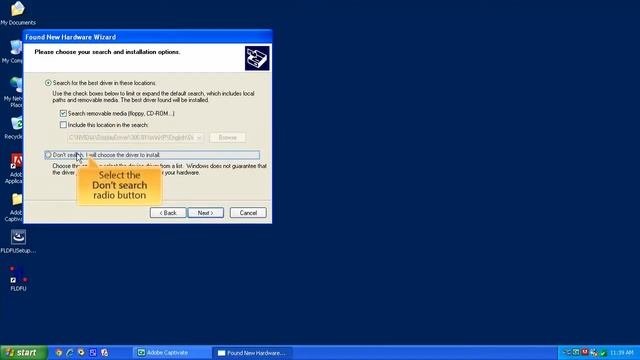The image size is (640, 360).
Task: Check Include this location in the search
Action: [x=63, y=124]
